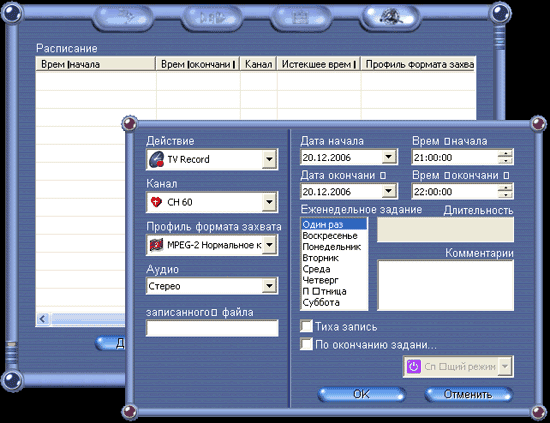Click the Профиль формата захвата column header
The width and height of the screenshot is (550, 423).
[419, 64]
